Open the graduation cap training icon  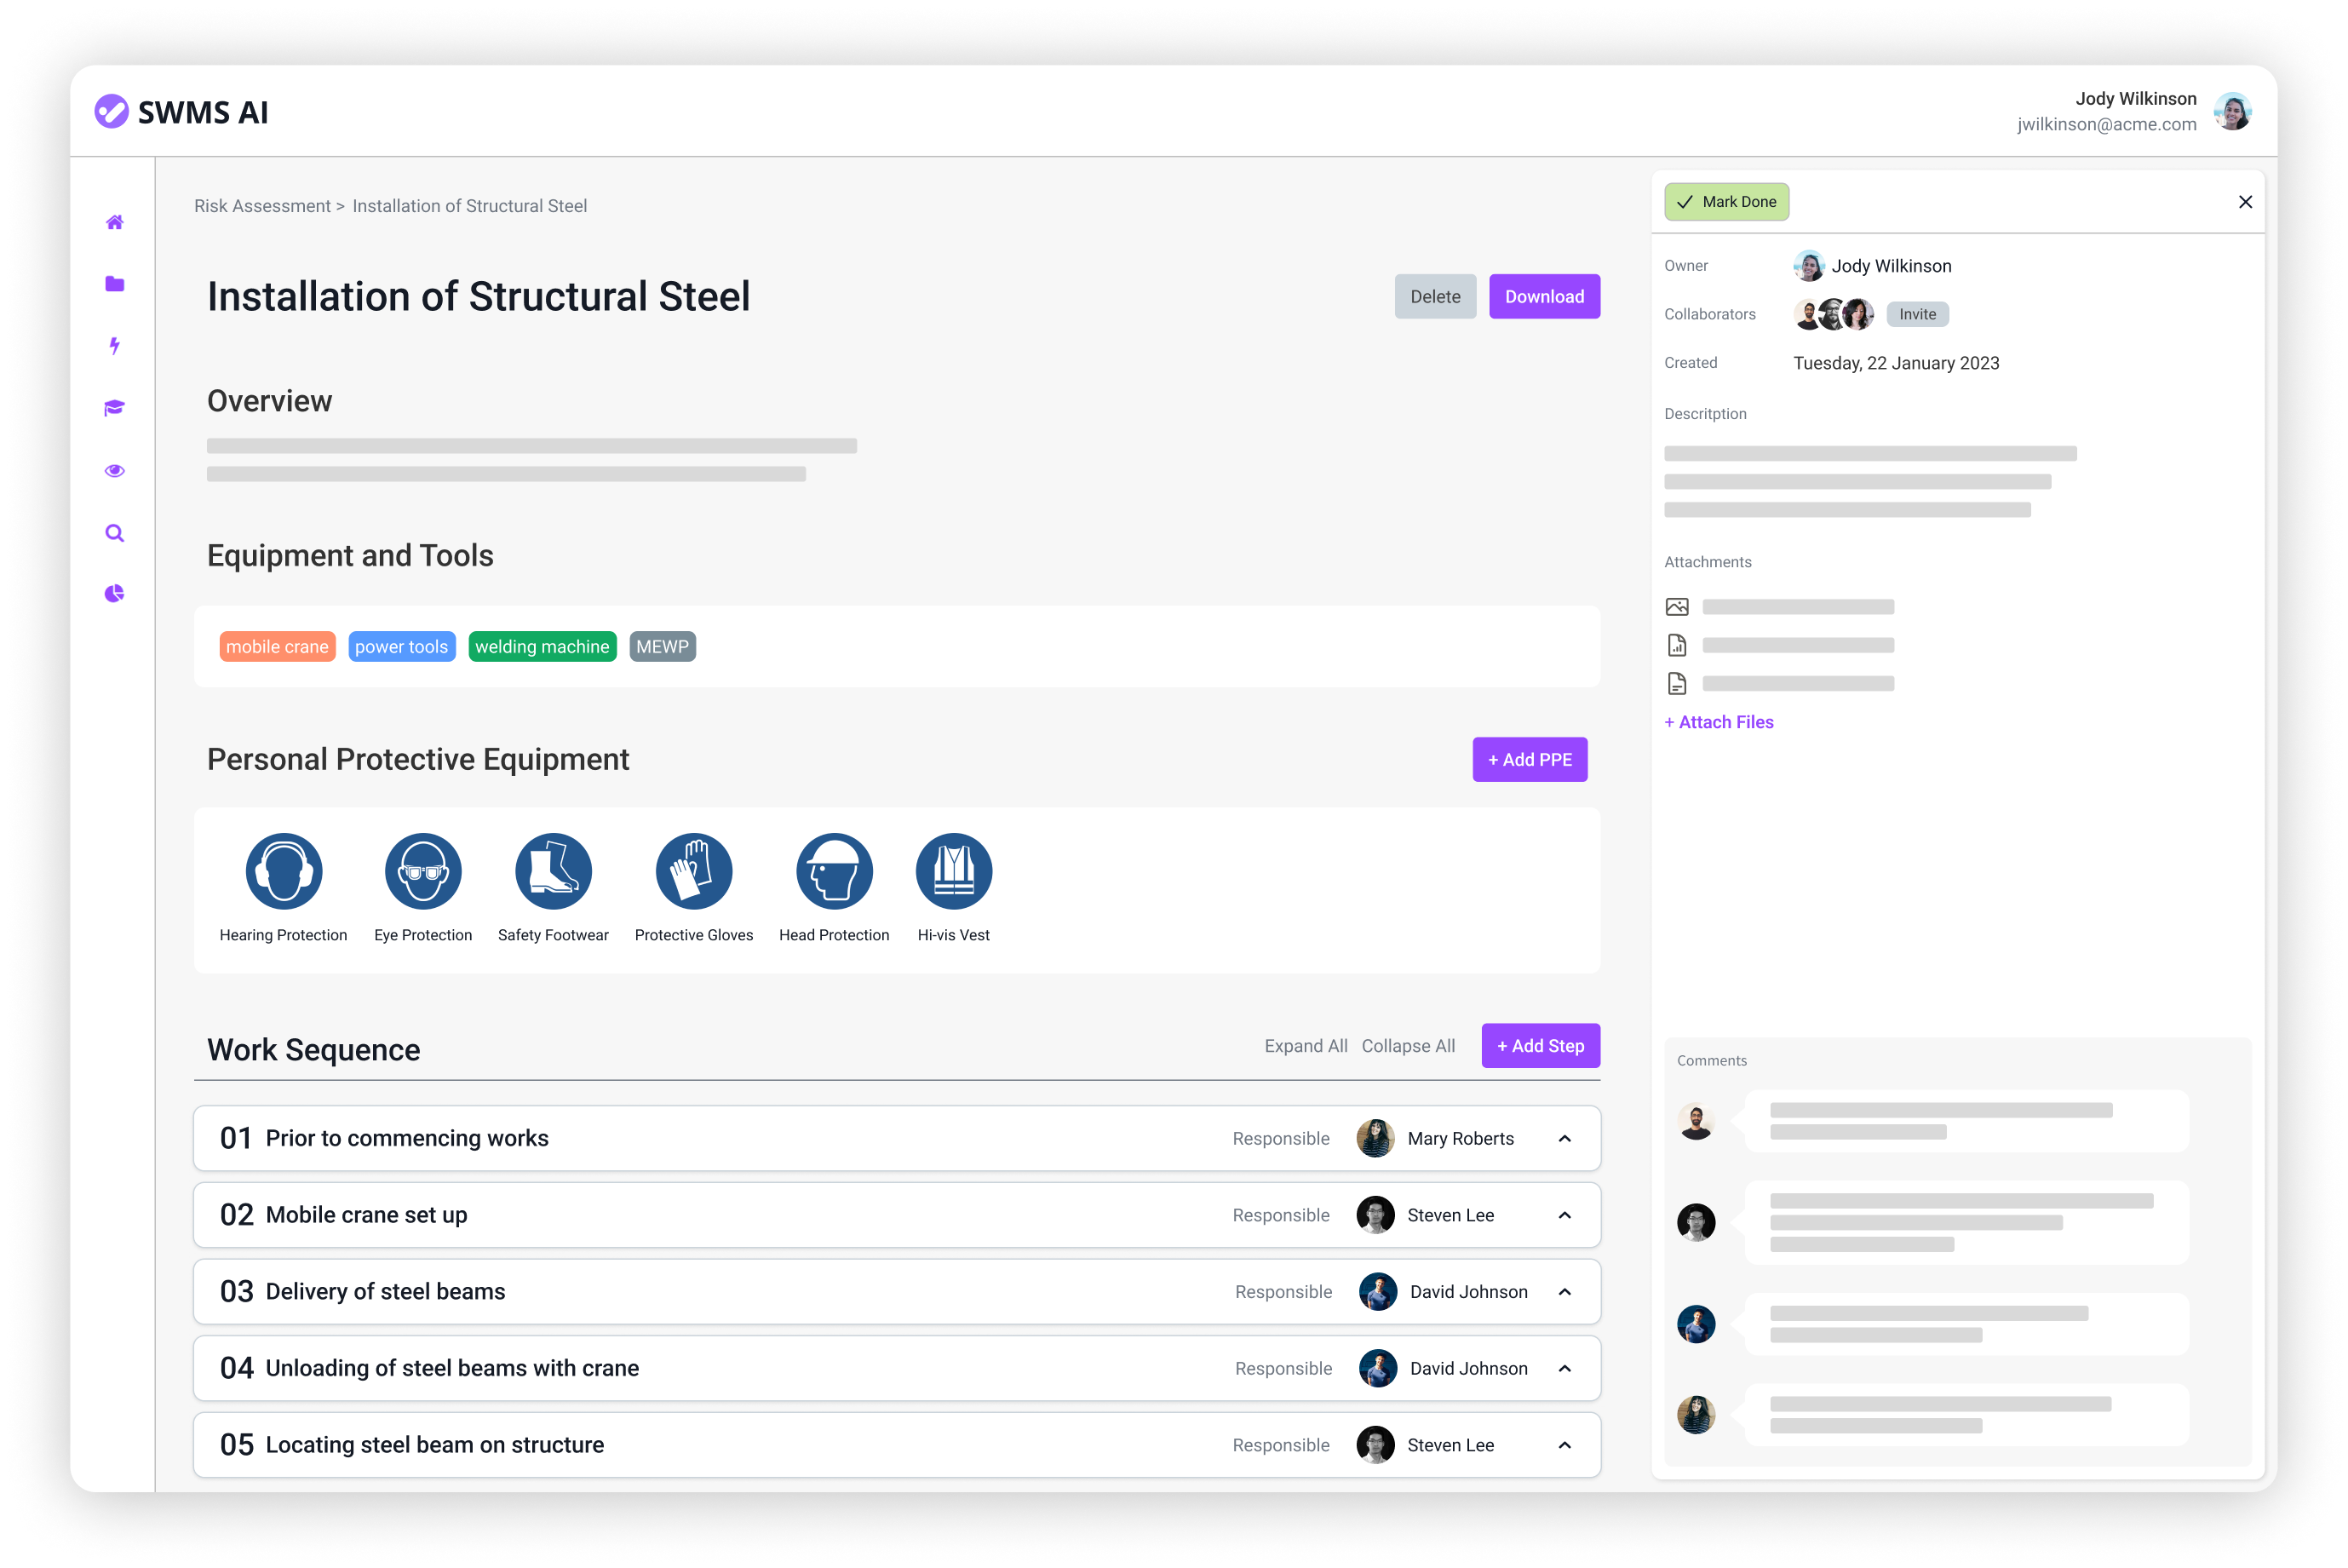[115, 408]
